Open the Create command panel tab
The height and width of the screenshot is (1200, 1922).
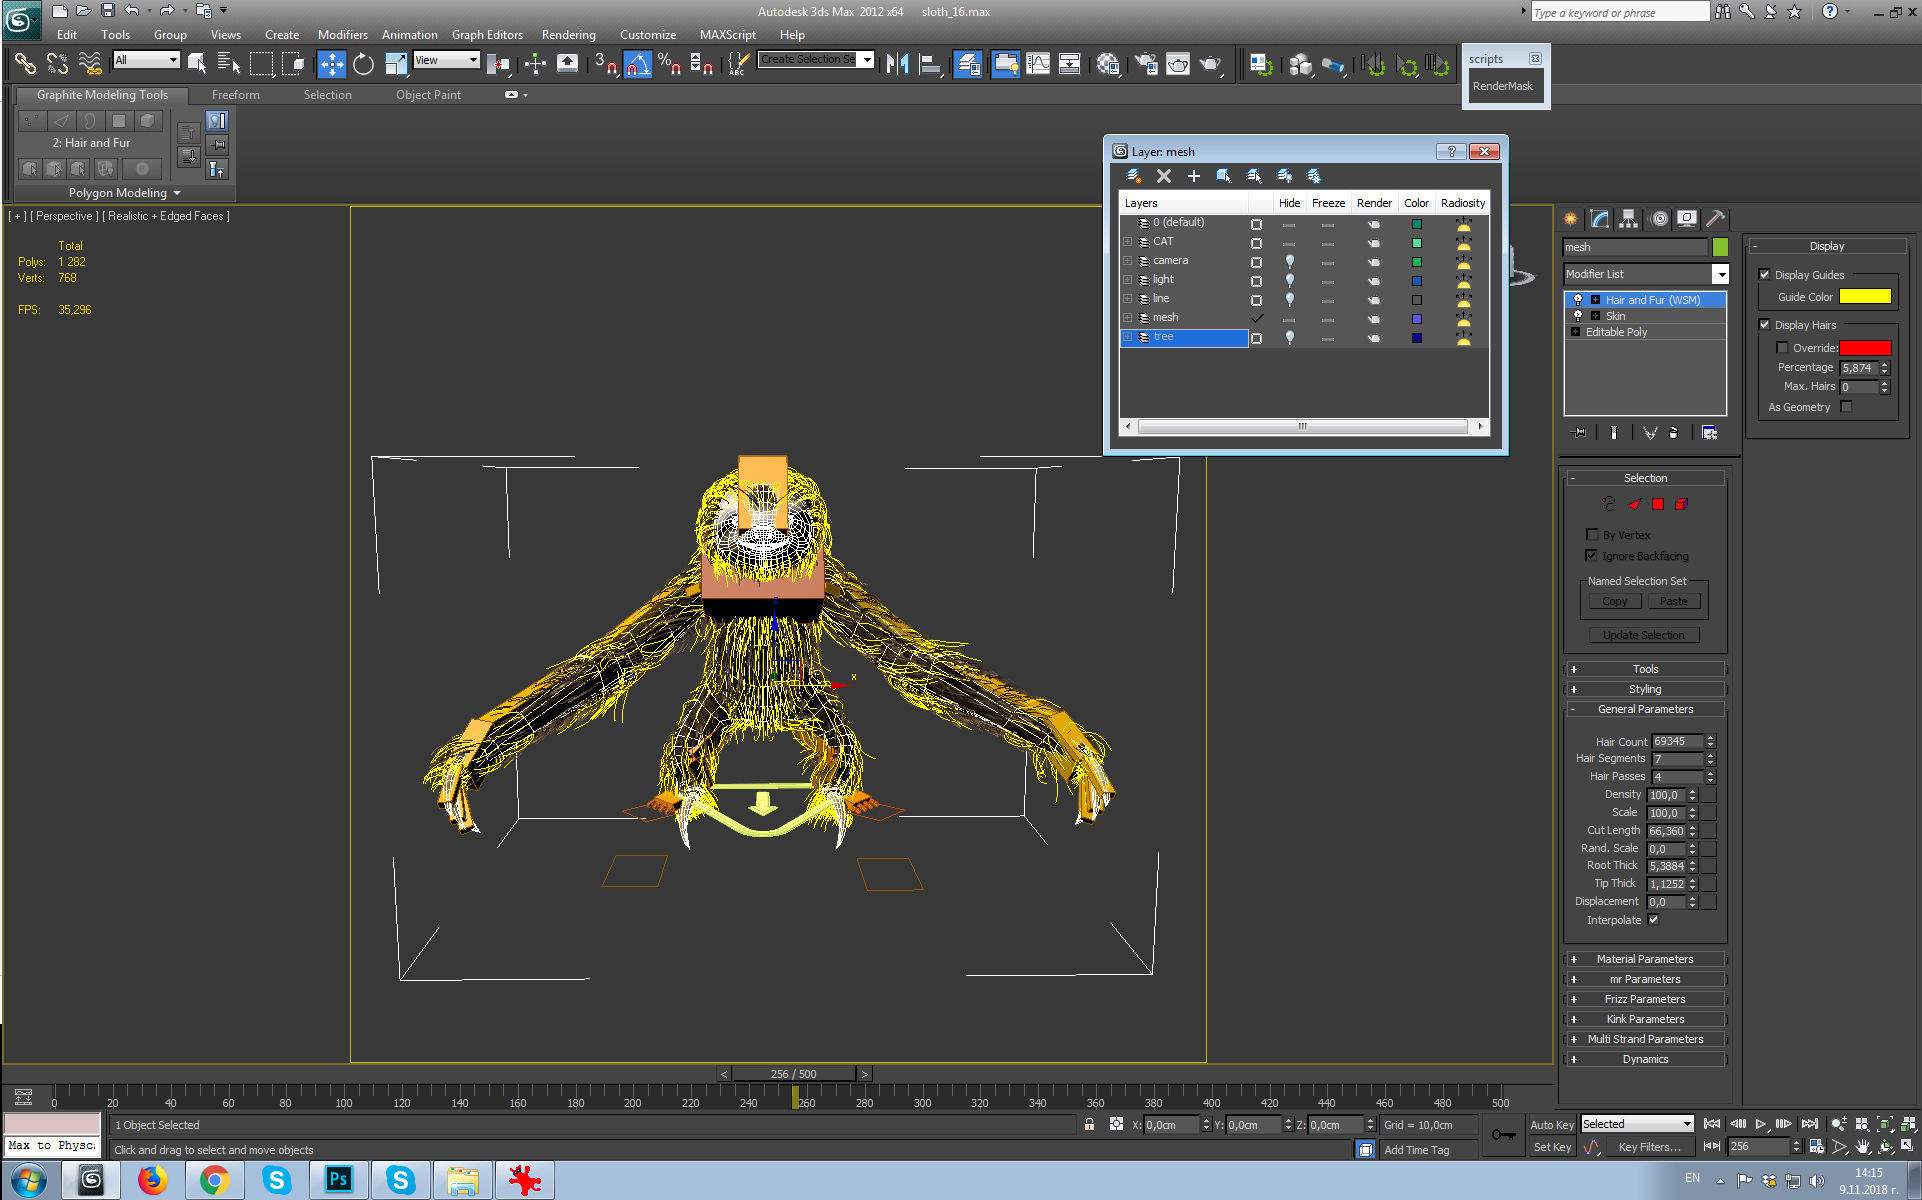1571,219
